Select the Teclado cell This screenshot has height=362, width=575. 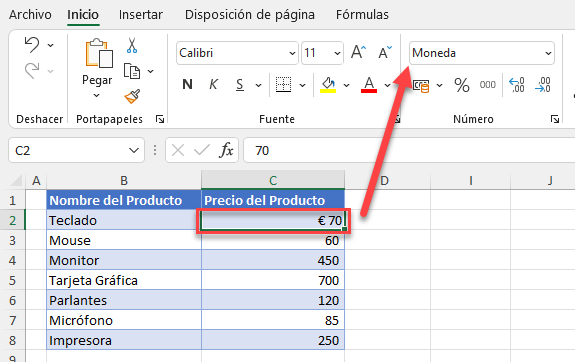click(x=124, y=220)
